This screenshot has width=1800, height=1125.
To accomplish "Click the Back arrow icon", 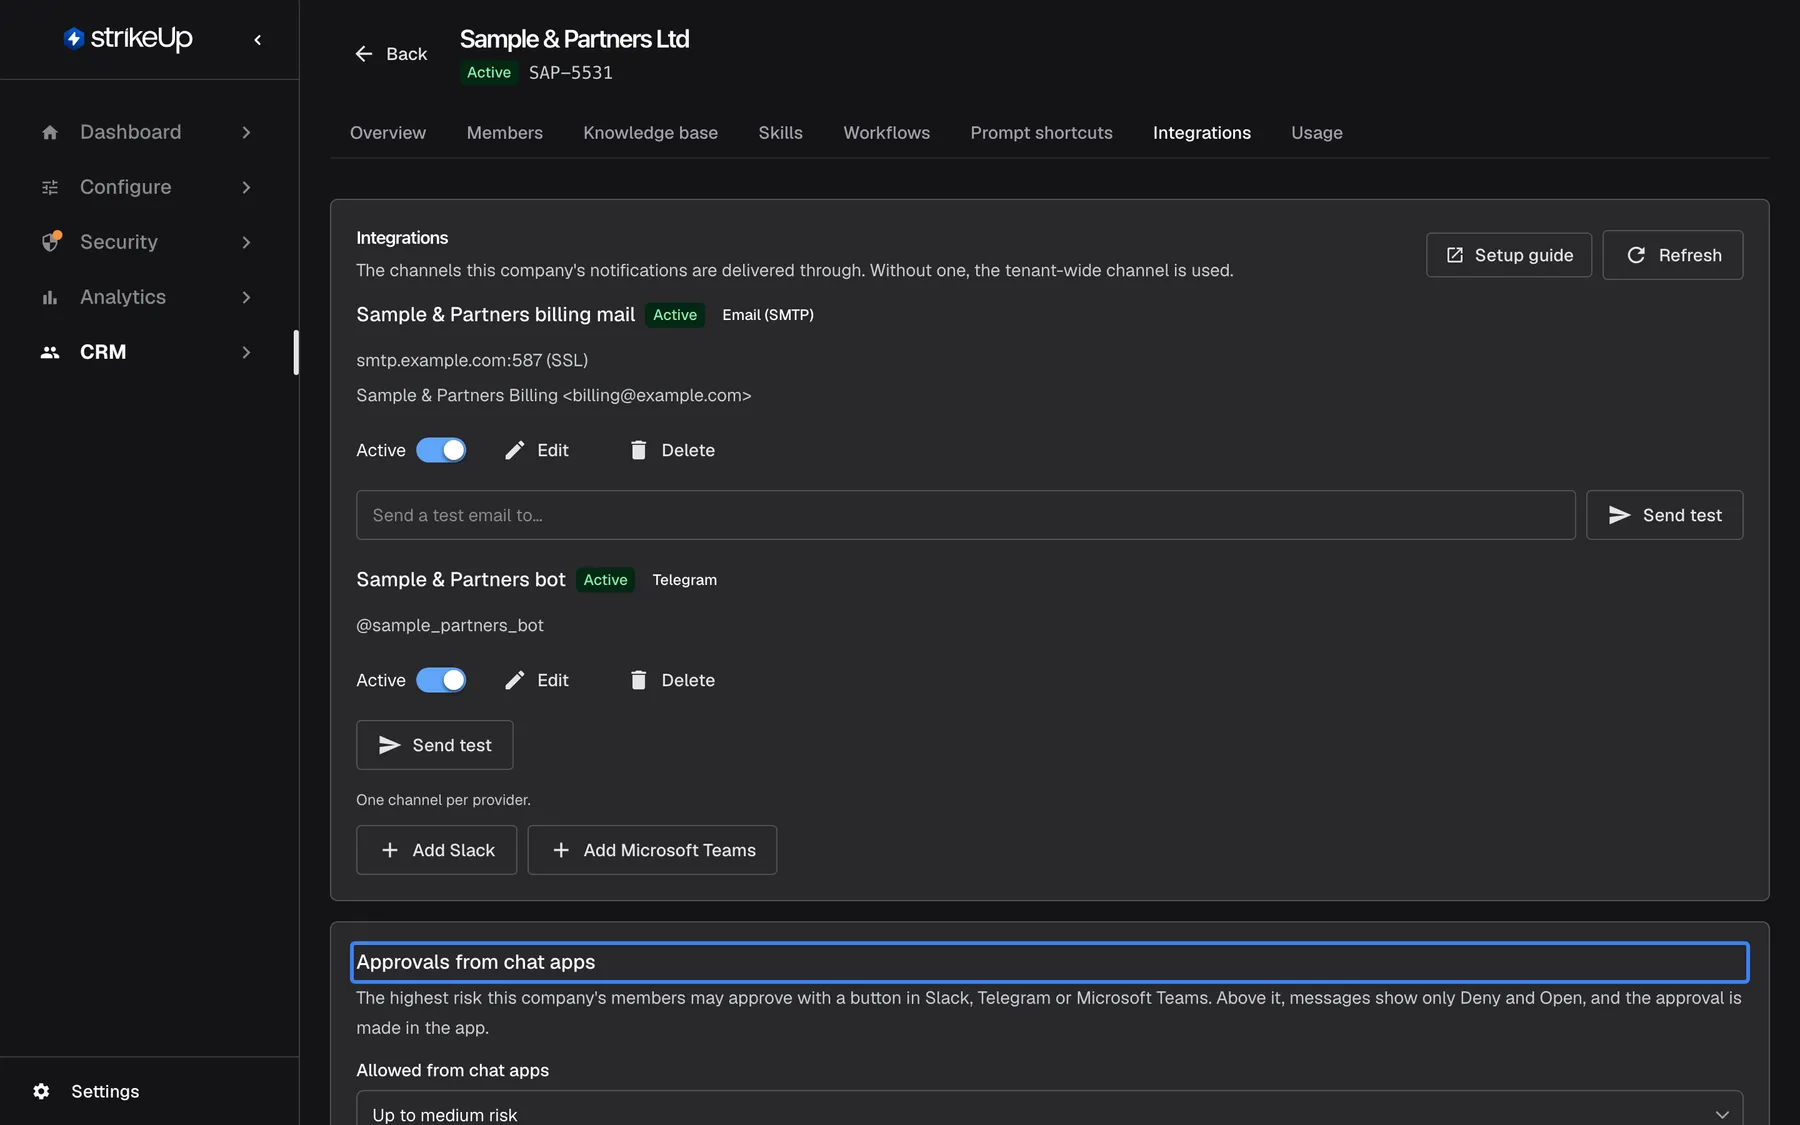I will pos(364,54).
